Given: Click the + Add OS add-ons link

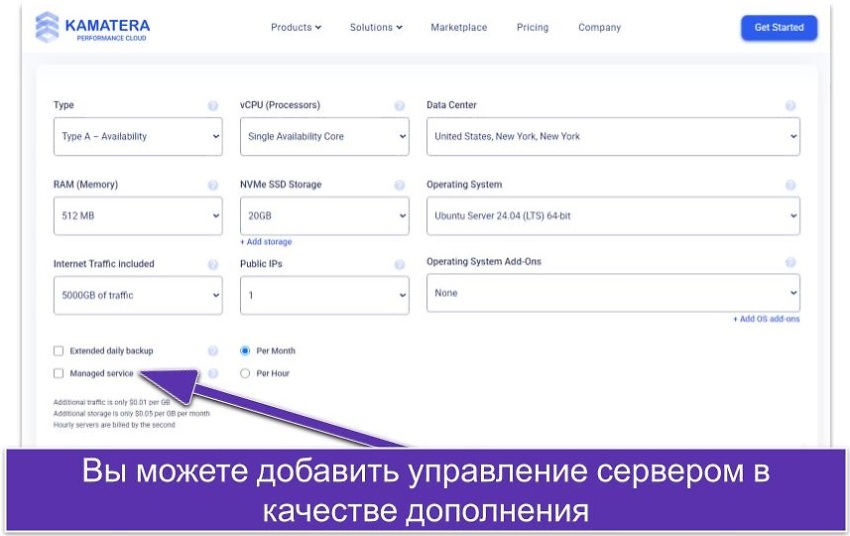Looking at the screenshot, I should pos(767,319).
